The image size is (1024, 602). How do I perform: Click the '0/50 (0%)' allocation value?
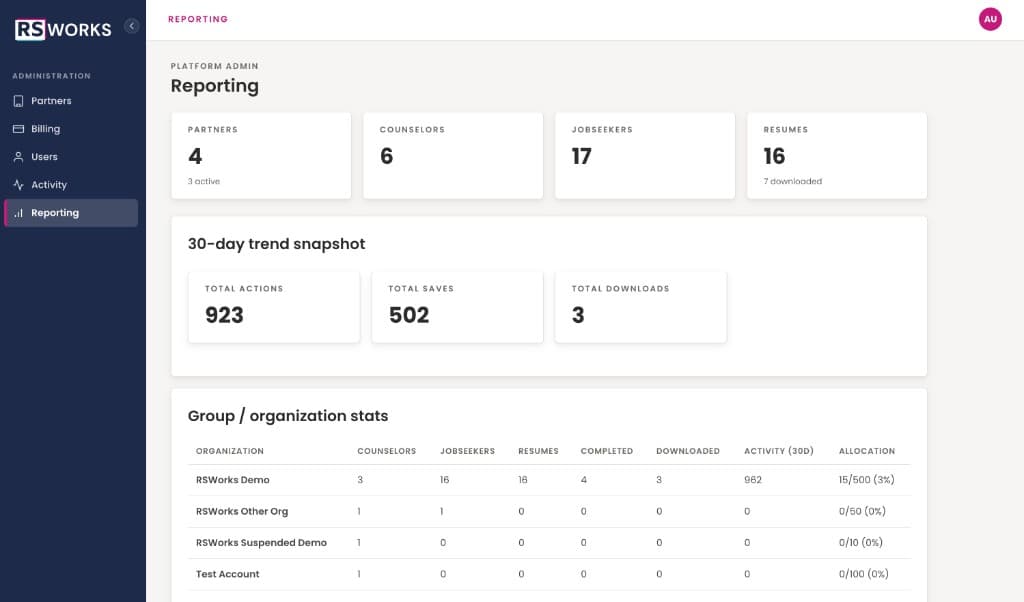coord(862,511)
